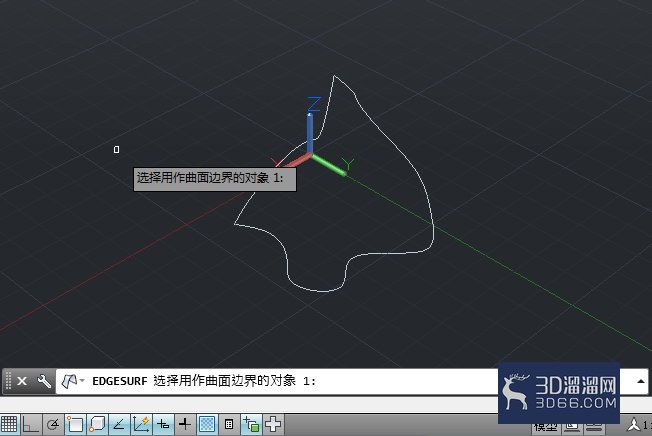Toggle Dynamic UCS in status bar
This screenshot has height=436, width=652.
[141, 424]
